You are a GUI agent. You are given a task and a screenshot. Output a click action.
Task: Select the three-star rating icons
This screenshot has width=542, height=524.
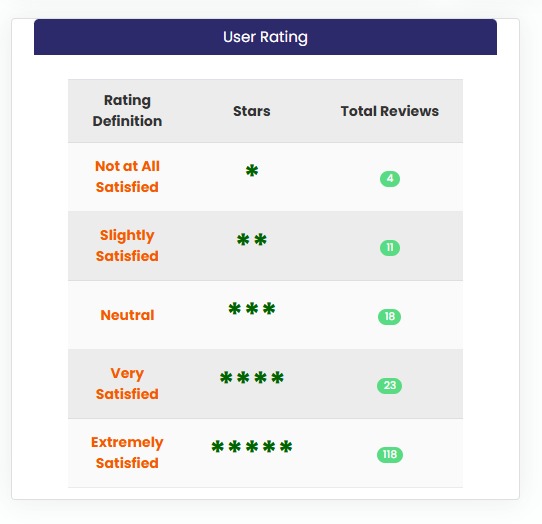coord(252,308)
